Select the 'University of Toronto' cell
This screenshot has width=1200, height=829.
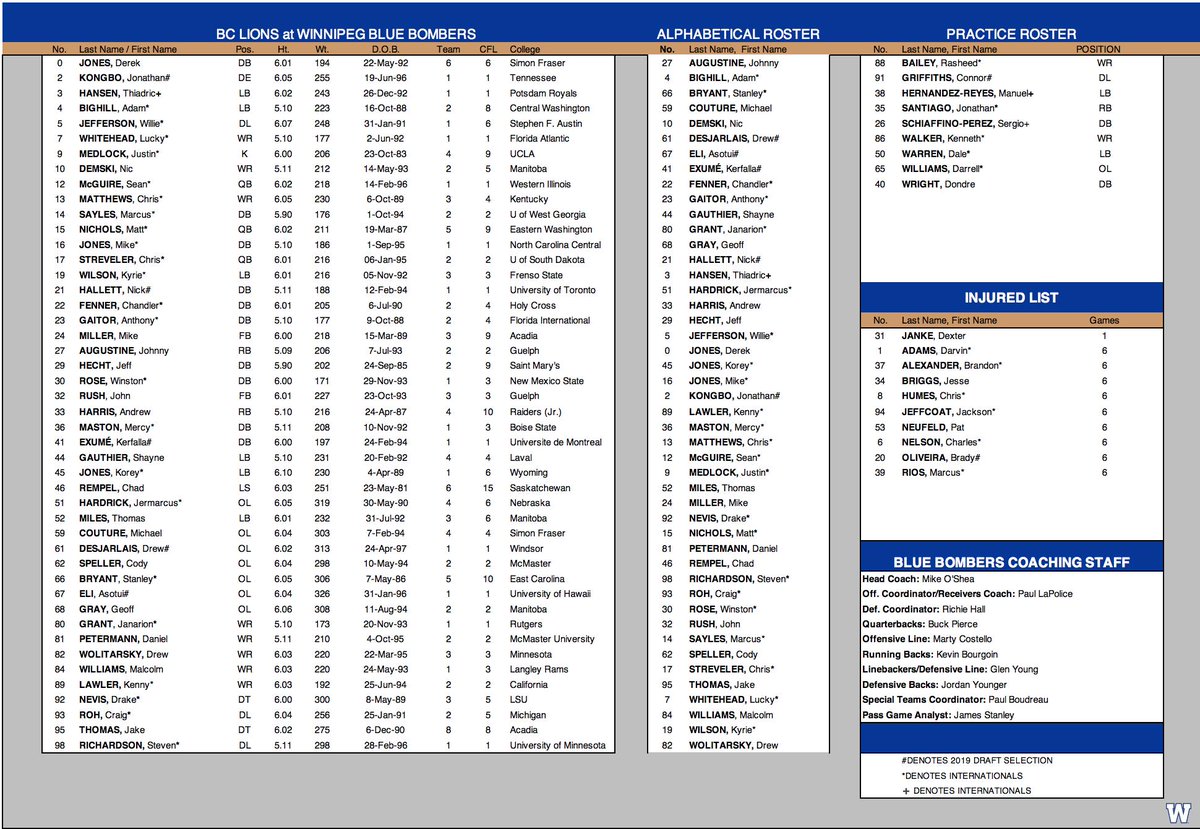553,290
